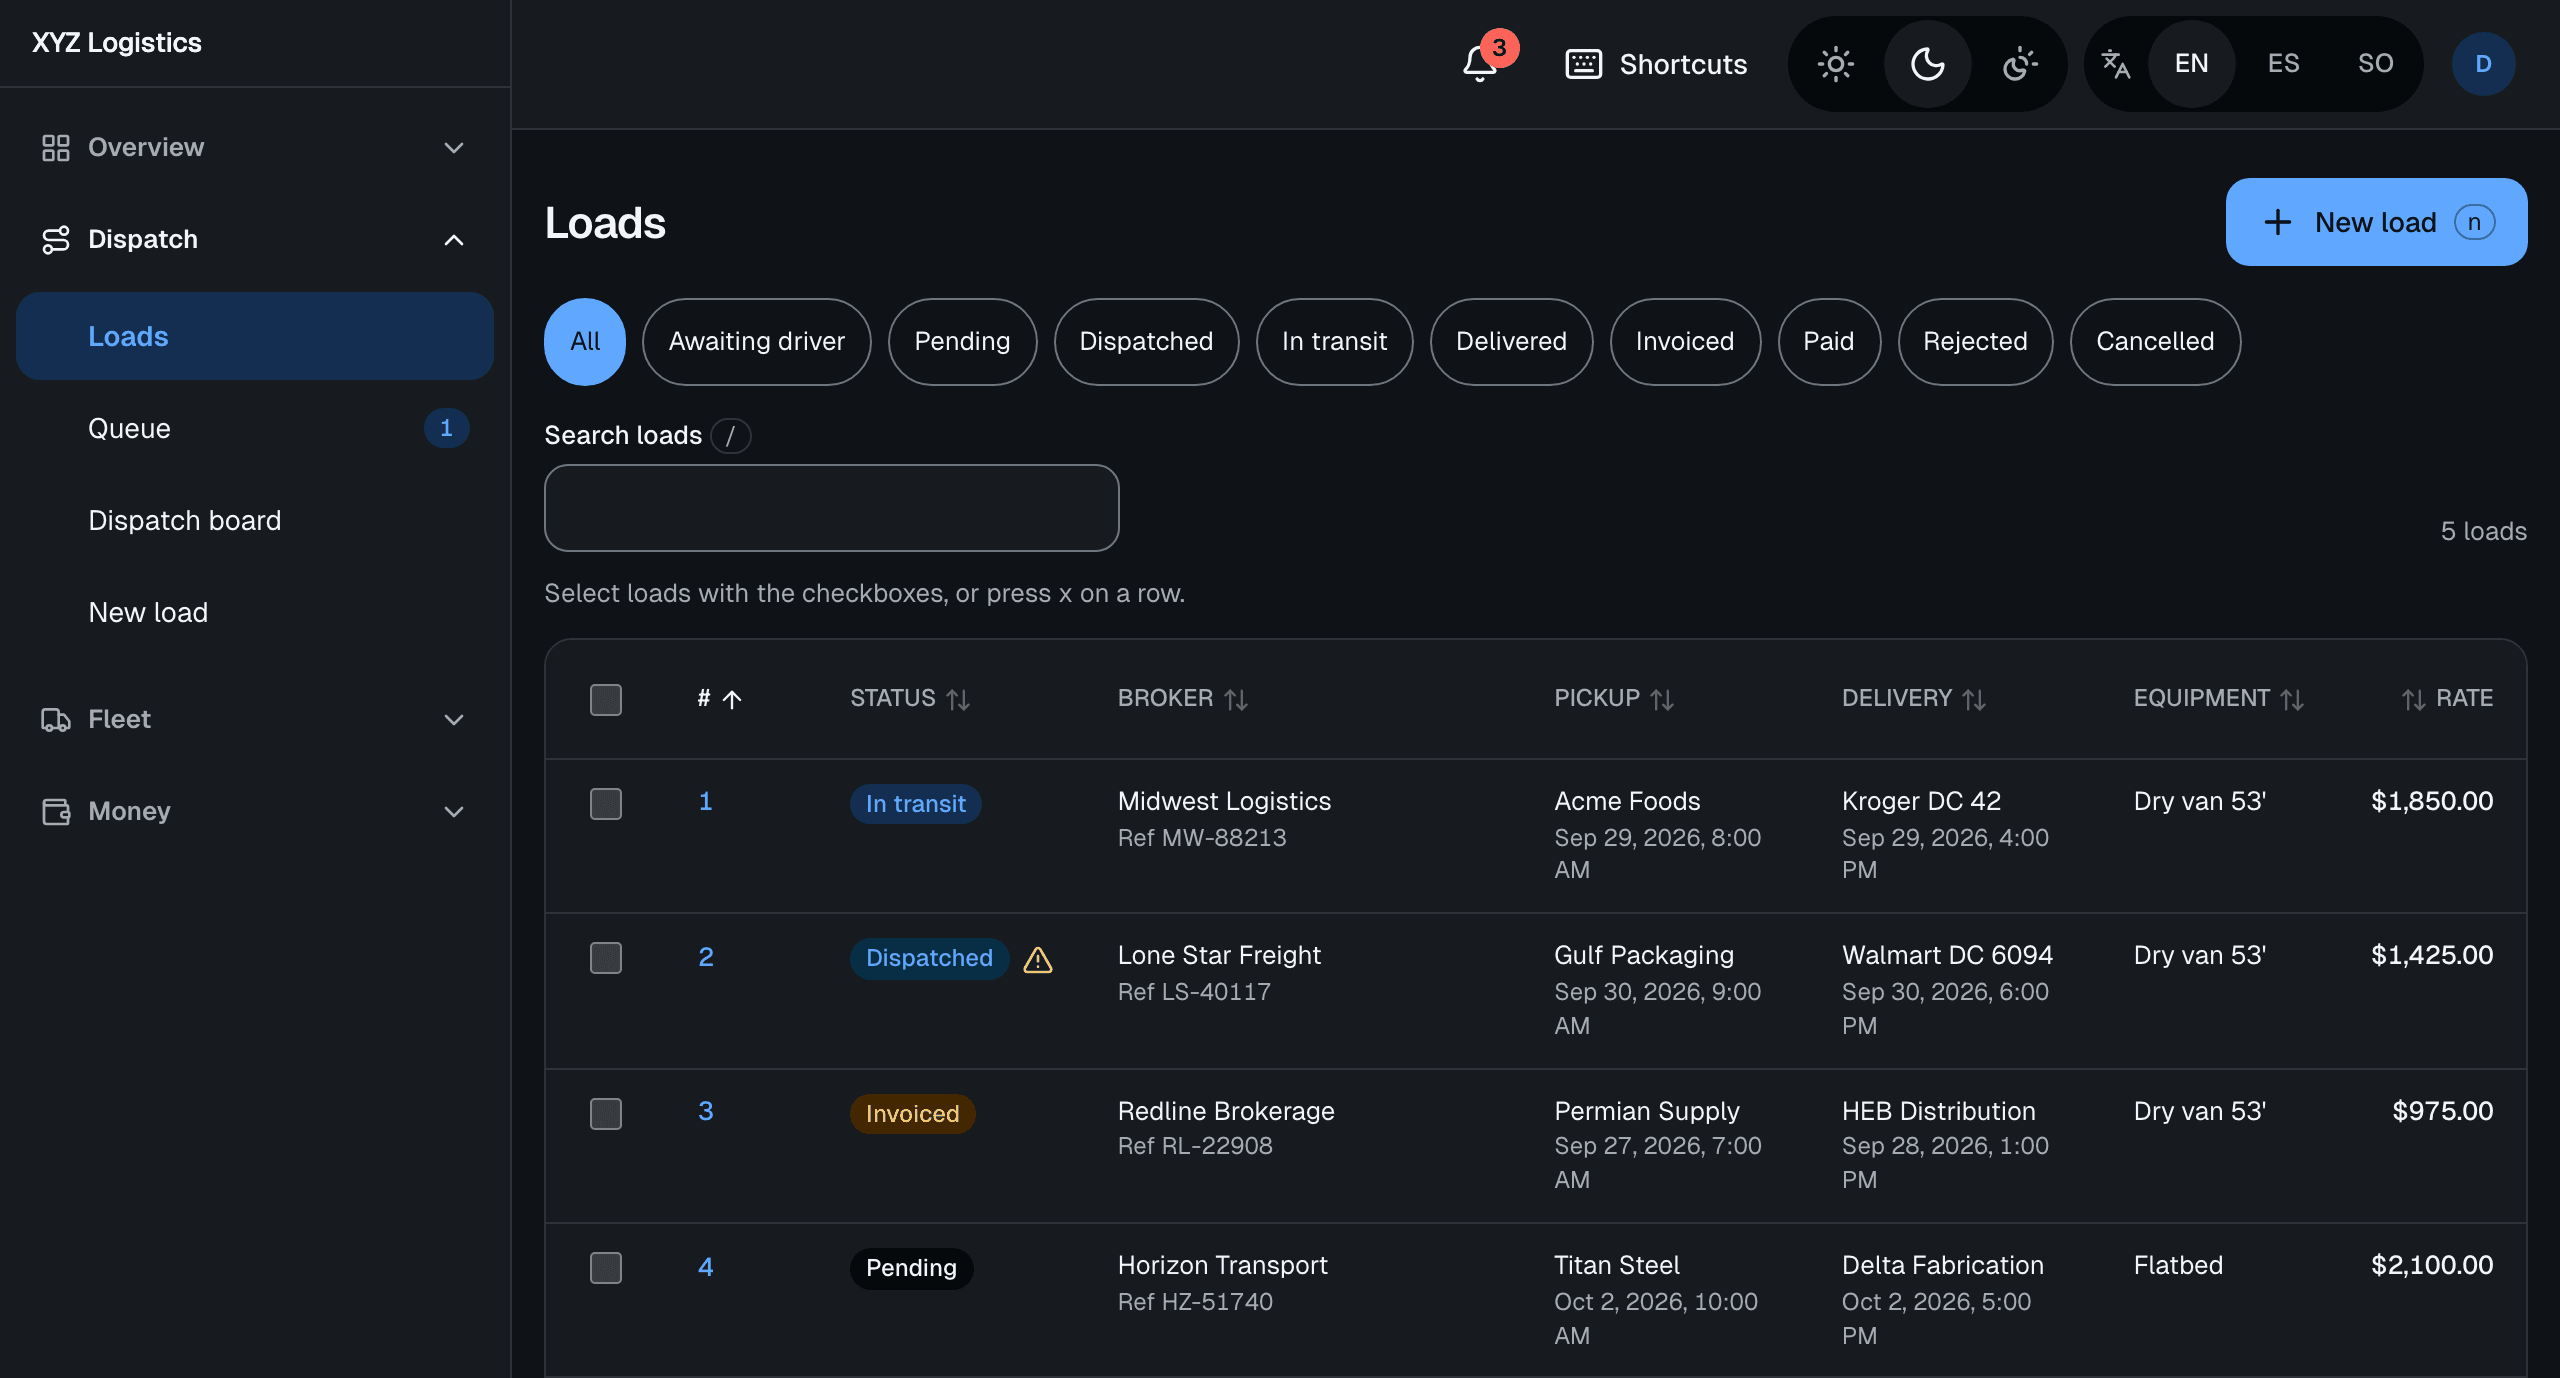Viewport: 2560px width, 1378px height.
Task: Open Dispatch board in sidebar
Action: 255,520
